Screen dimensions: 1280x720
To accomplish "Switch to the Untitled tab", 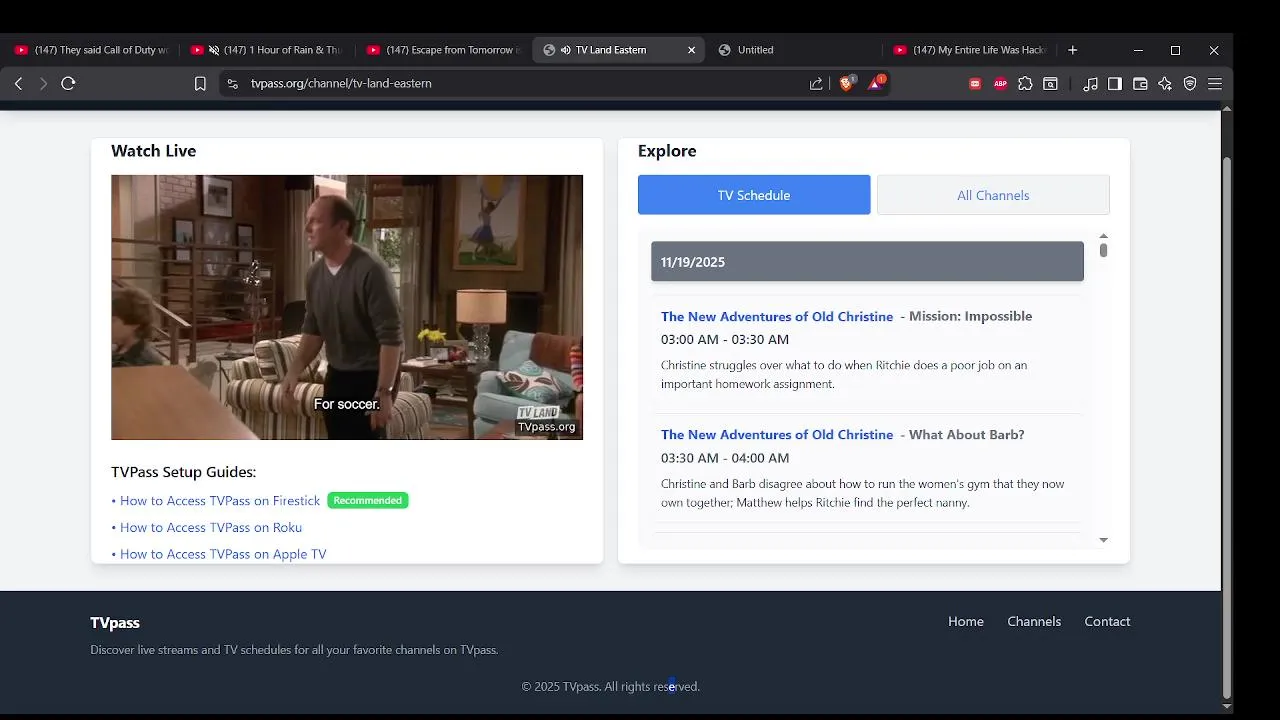I will click(x=796, y=50).
